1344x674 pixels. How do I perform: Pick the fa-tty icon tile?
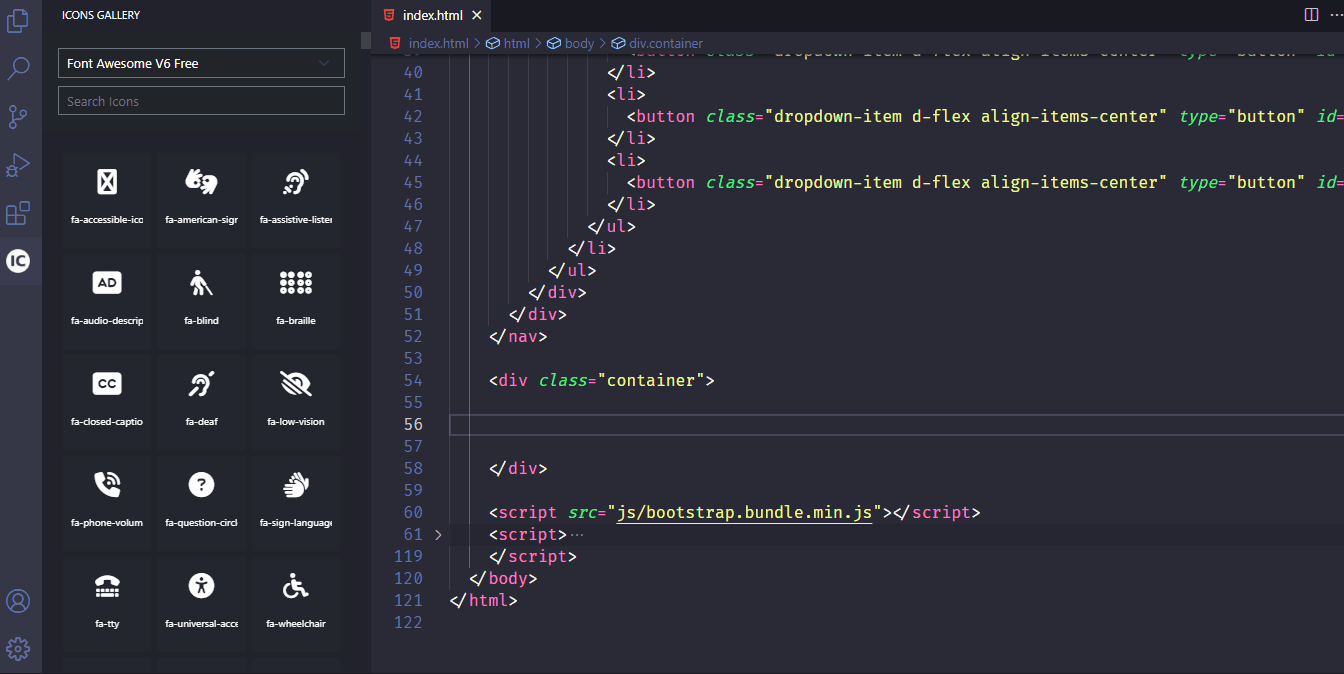(x=107, y=604)
